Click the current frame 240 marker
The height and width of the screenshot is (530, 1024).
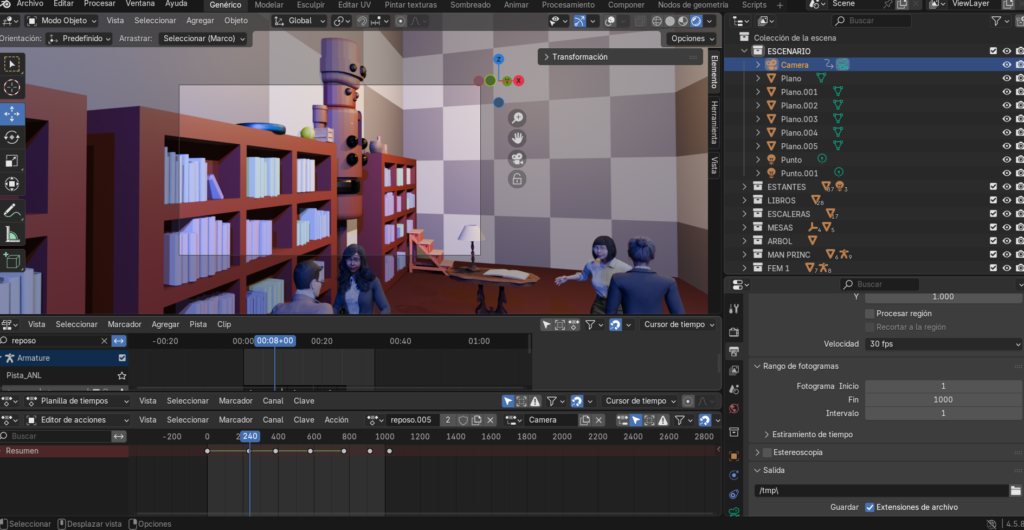[x=249, y=436]
